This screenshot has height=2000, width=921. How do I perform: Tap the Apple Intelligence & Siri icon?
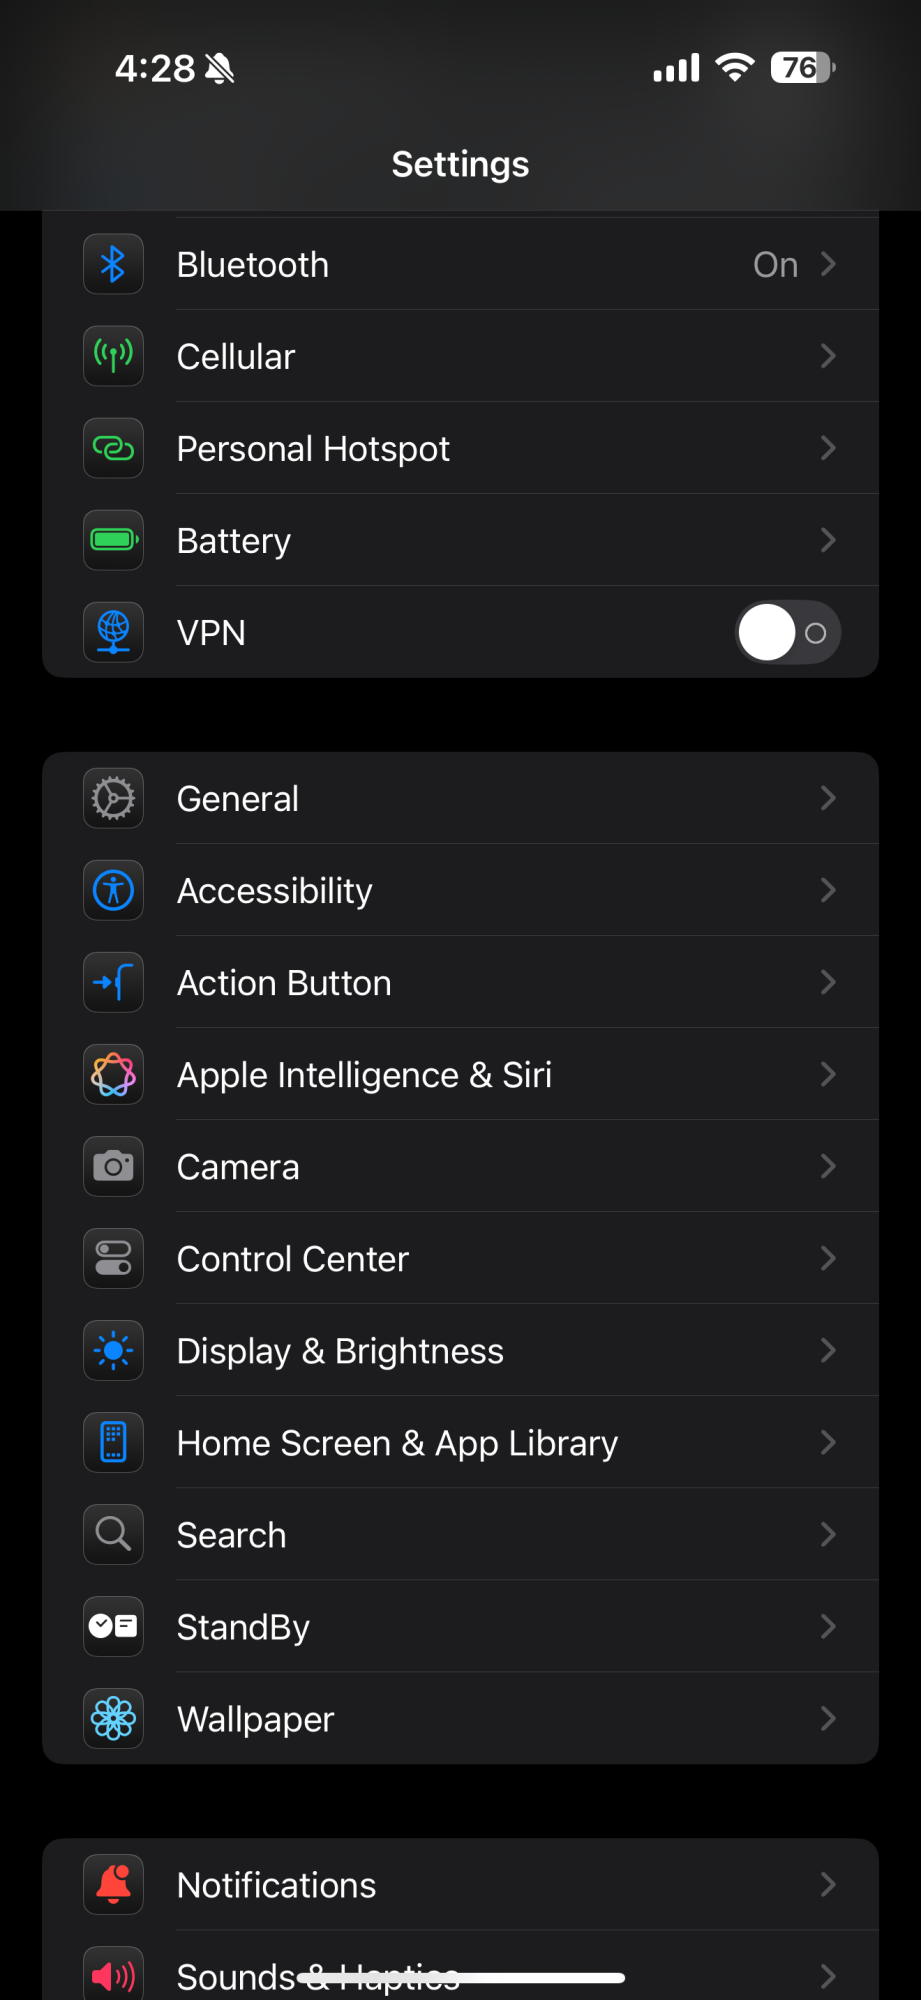pos(113,1074)
